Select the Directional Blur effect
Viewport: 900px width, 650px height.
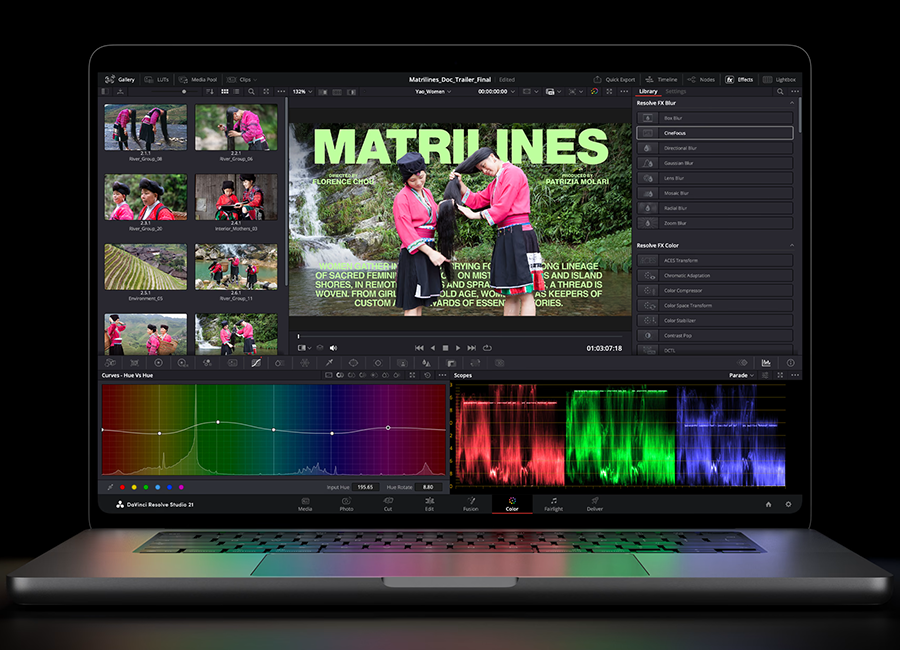tap(715, 148)
